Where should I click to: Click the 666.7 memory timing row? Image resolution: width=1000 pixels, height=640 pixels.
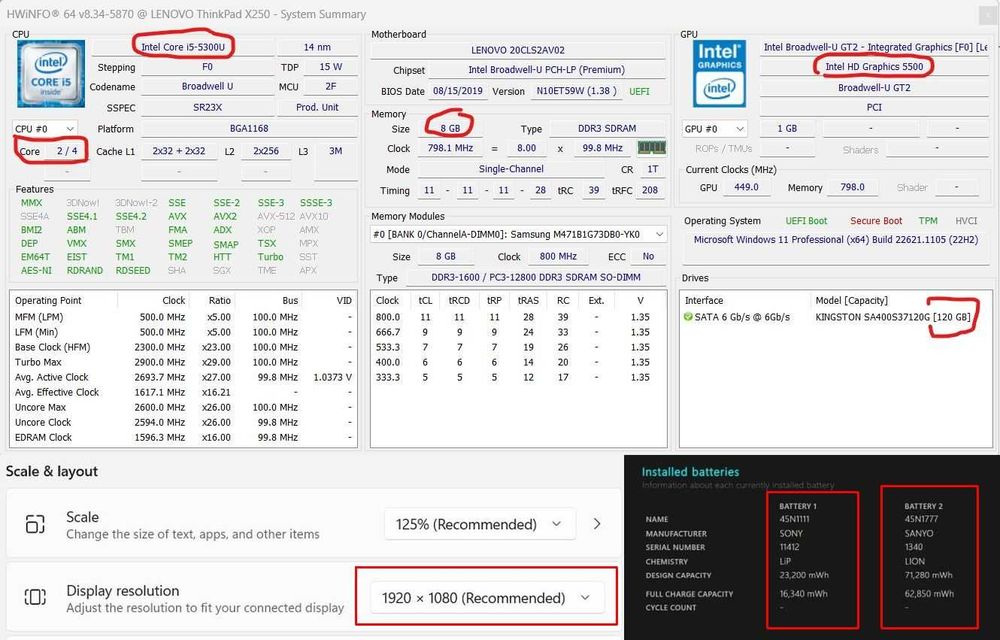(518, 332)
